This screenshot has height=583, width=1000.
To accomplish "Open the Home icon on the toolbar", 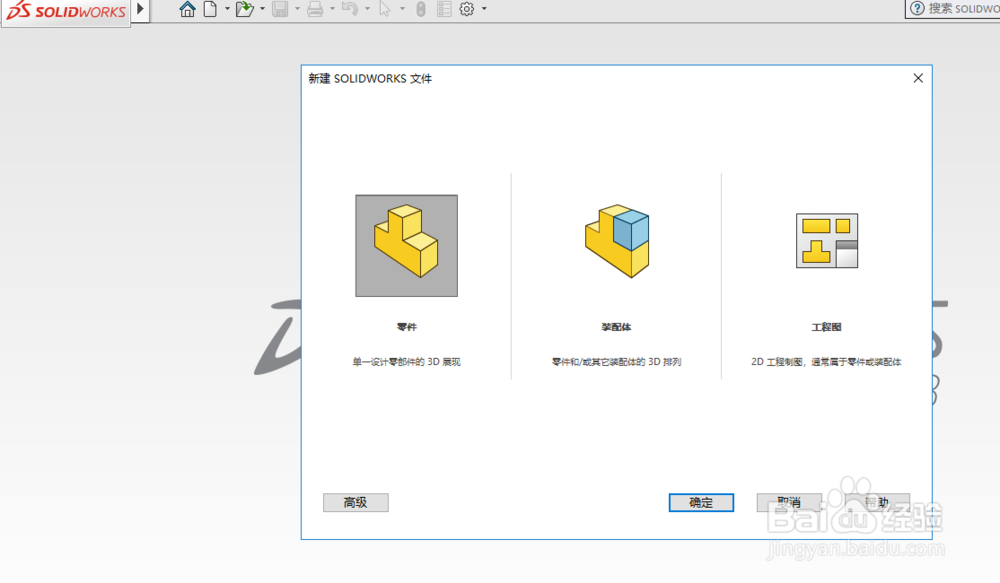I will click(x=187, y=9).
